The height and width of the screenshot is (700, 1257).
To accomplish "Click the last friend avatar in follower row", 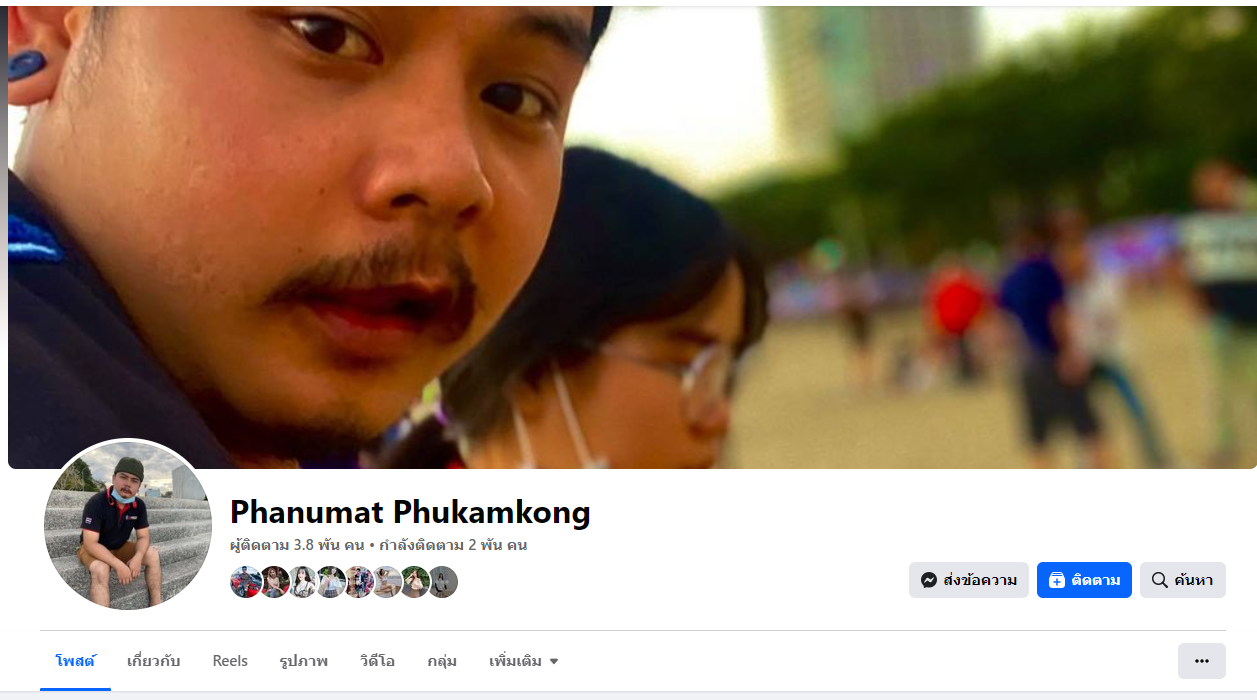I will point(442,582).
